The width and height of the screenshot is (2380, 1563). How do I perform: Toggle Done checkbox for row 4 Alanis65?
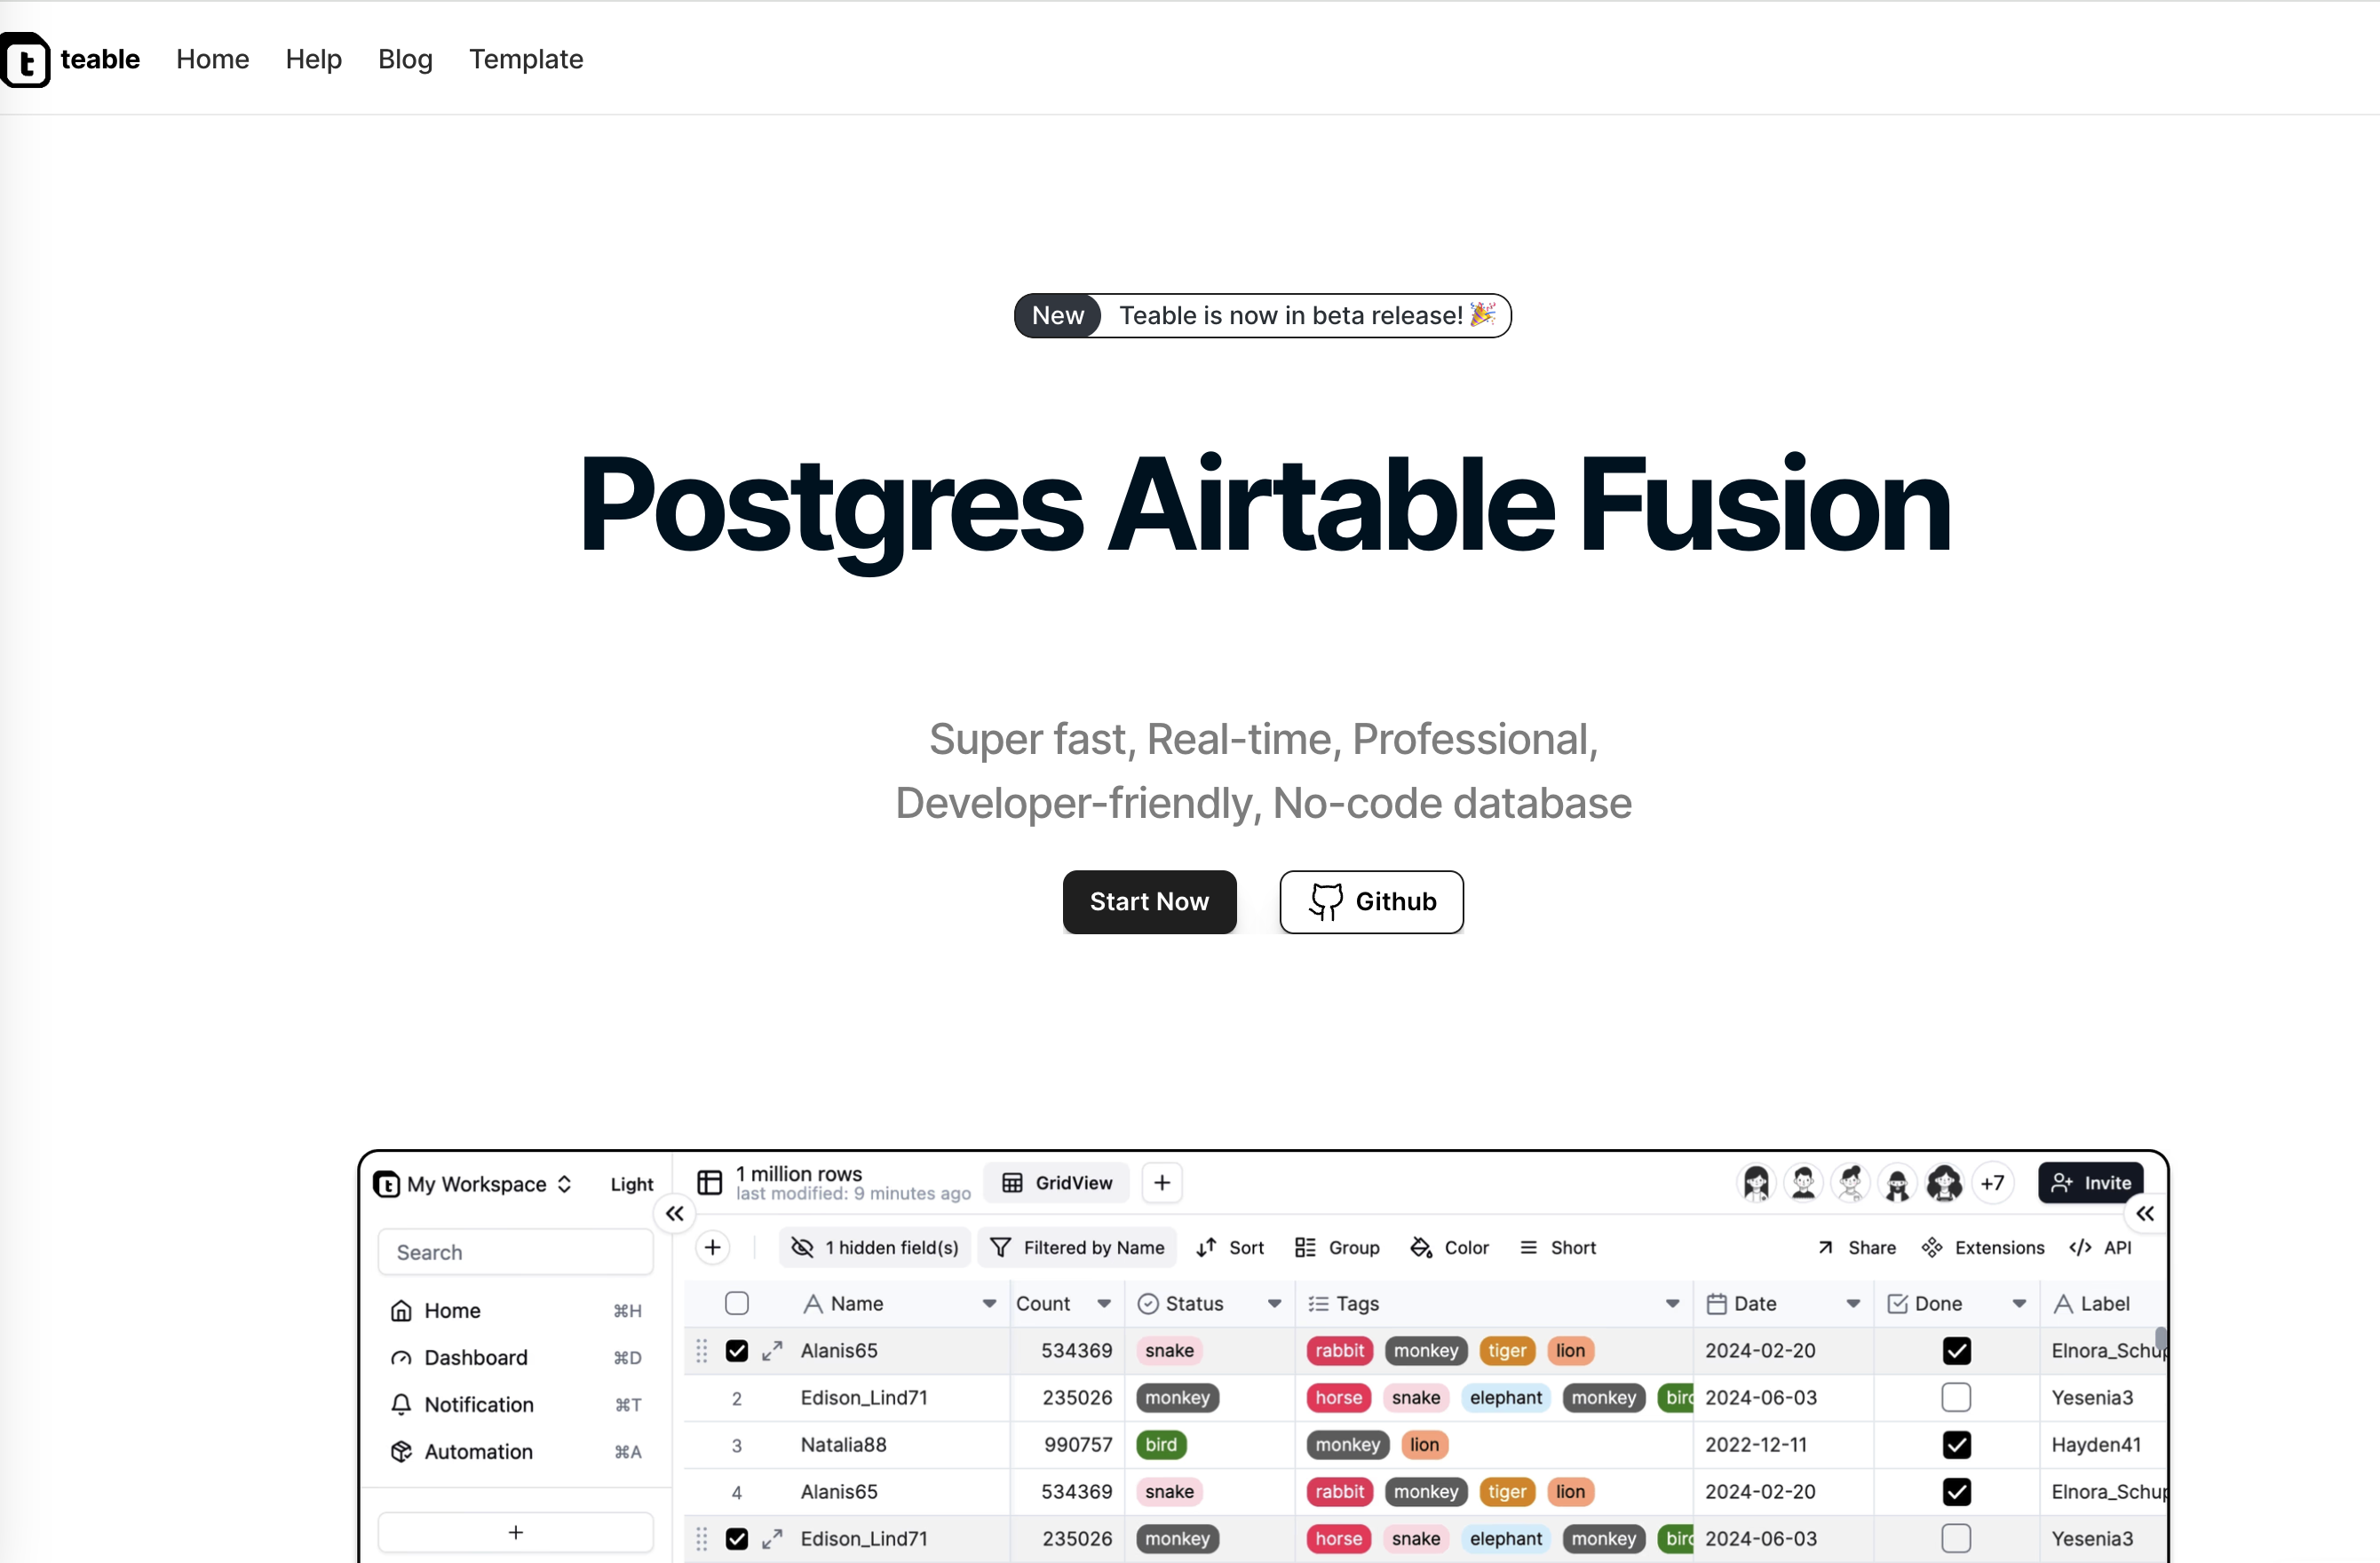tap(1956, 1492)
